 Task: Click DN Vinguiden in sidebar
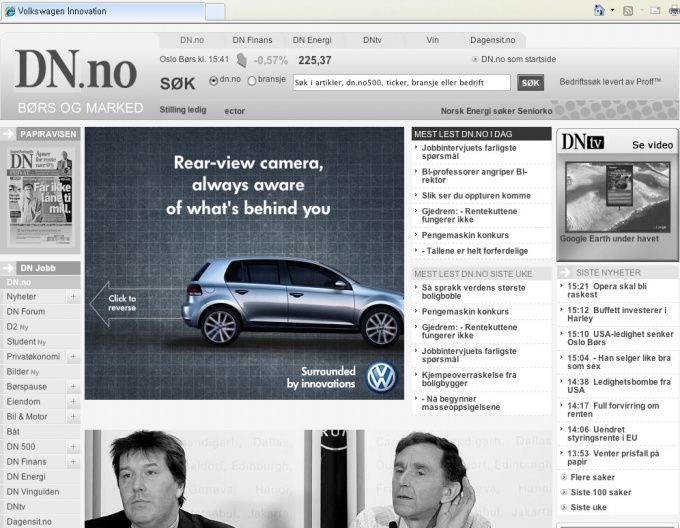point(33,492)
